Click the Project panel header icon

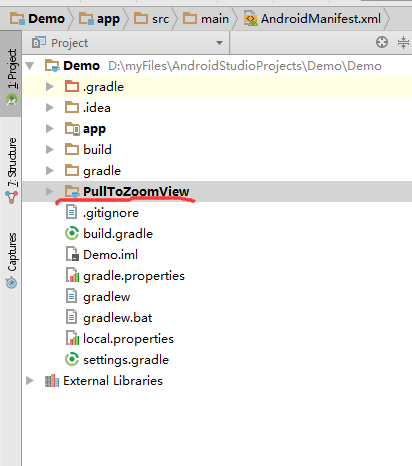coord(39,42)
